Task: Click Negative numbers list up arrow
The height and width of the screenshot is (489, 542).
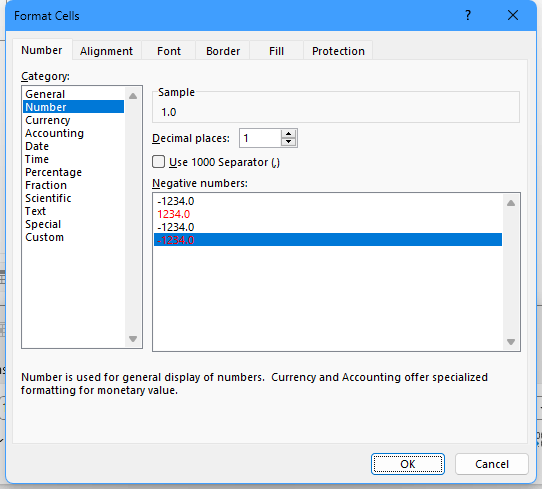Action: [x=511, y=203]
